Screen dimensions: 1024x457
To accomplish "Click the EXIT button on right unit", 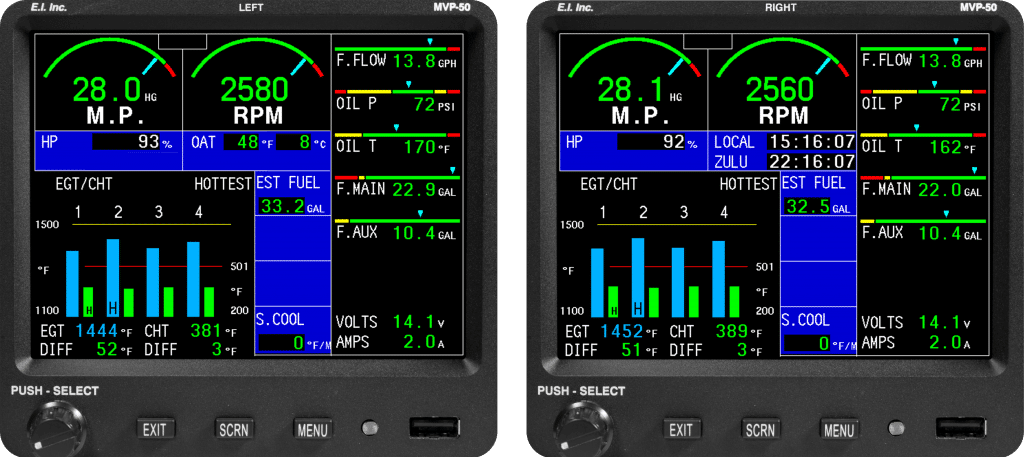I will tap(680, 430).
